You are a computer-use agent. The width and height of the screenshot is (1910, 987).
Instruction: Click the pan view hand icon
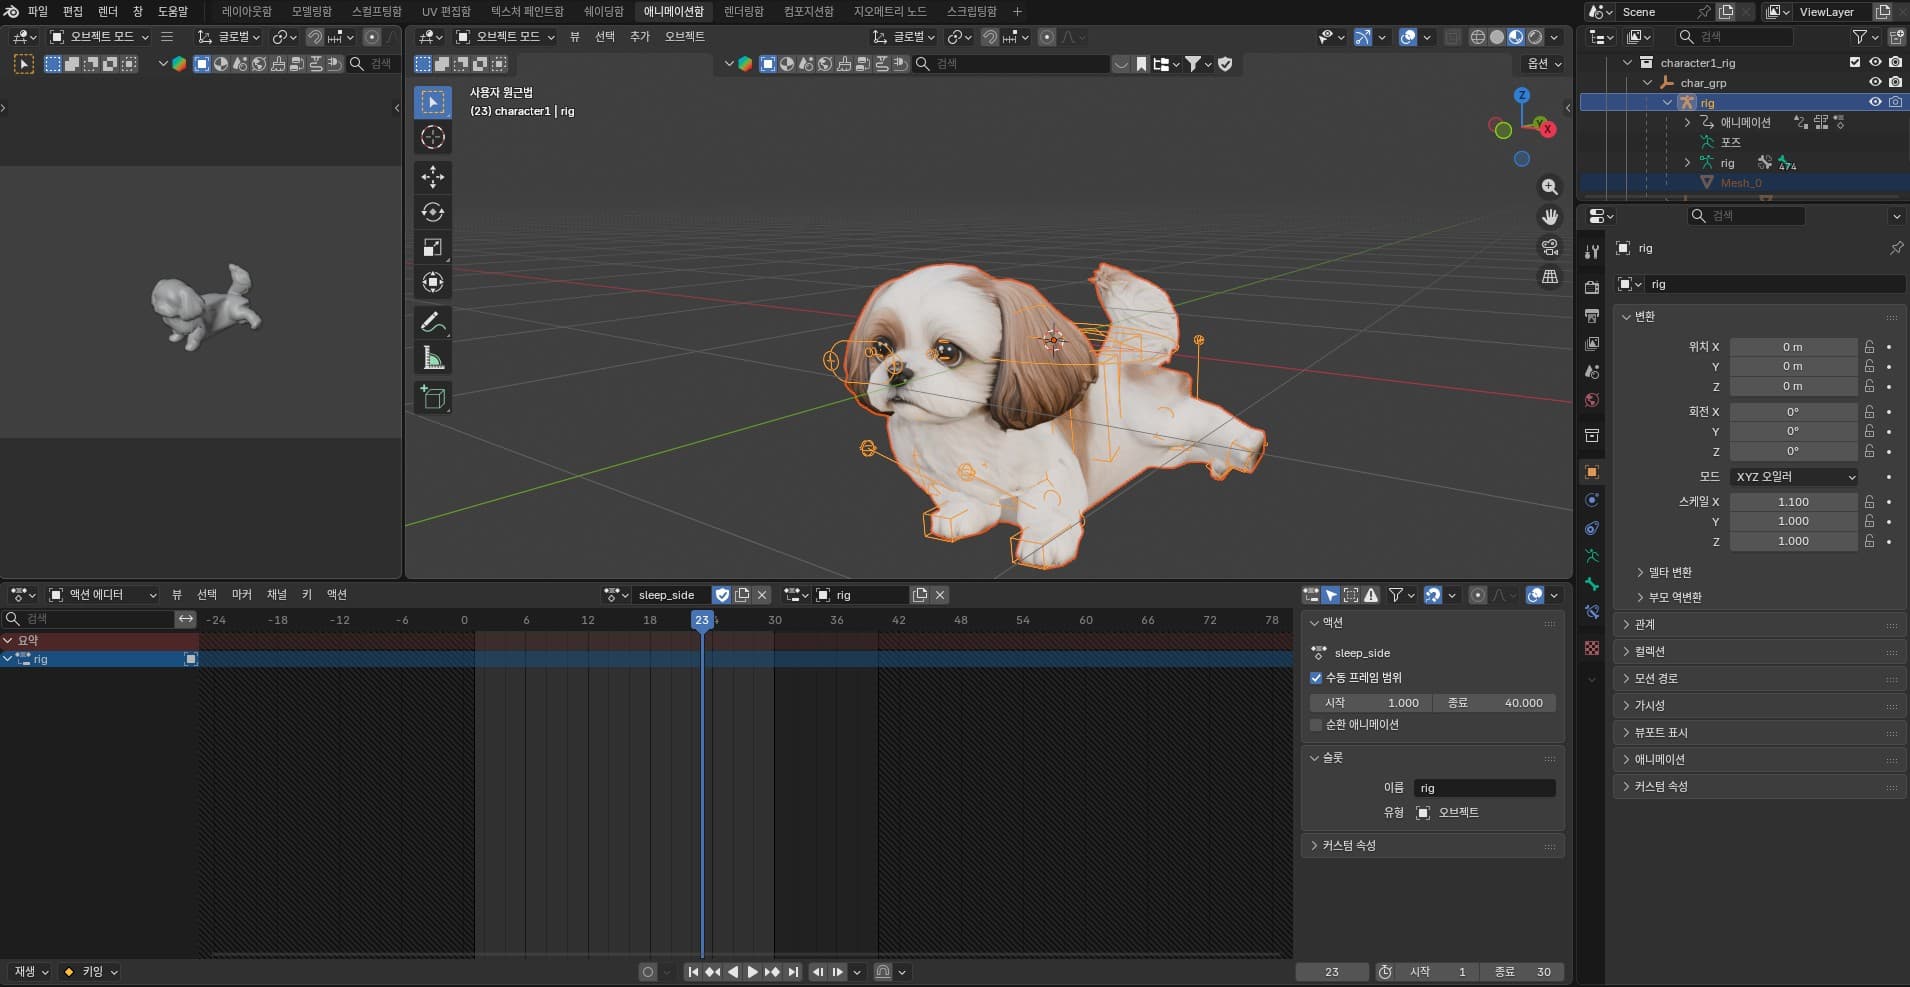(1550, 217)
